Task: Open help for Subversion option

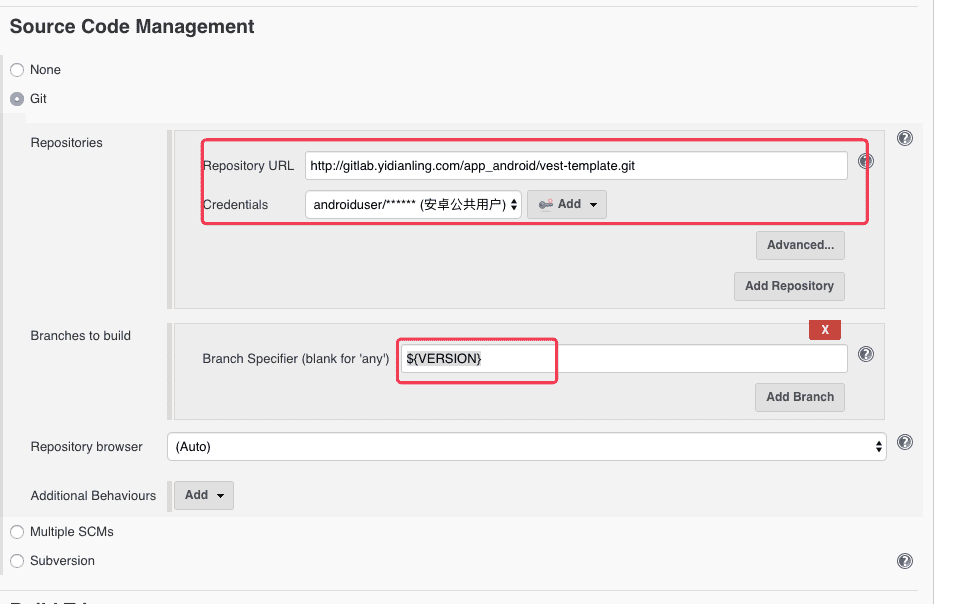Action: click(x=904, y=561)
